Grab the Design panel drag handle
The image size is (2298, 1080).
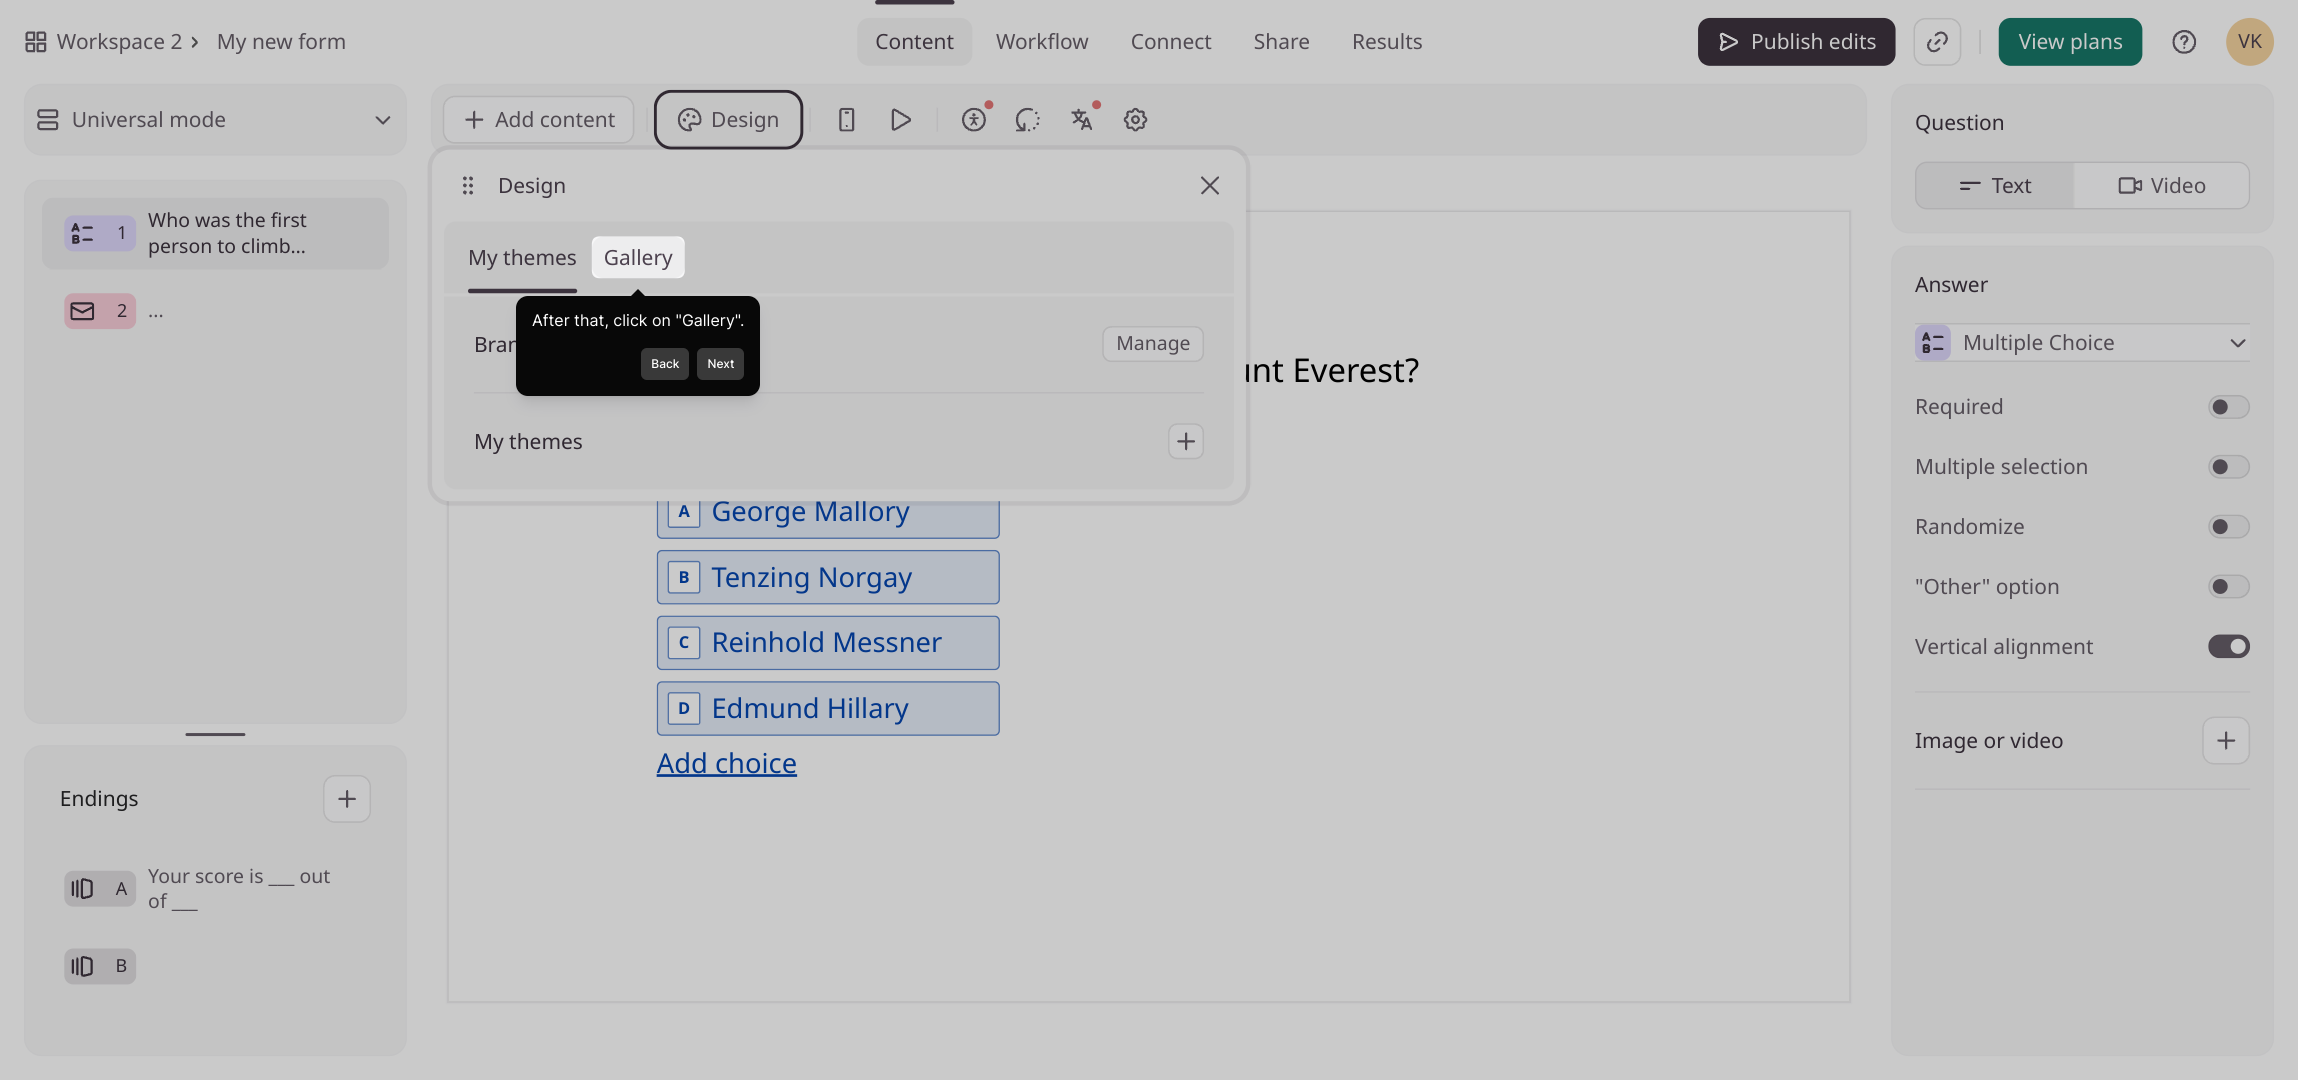(x=467, y=186)
